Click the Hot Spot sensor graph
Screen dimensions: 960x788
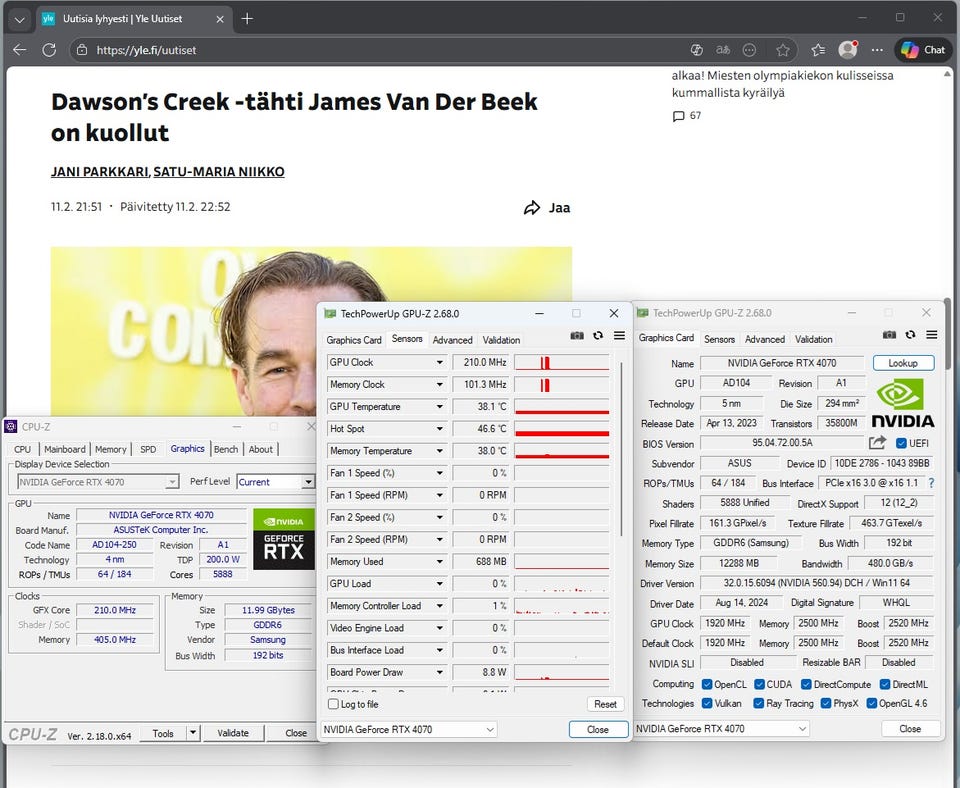(562, 429)
